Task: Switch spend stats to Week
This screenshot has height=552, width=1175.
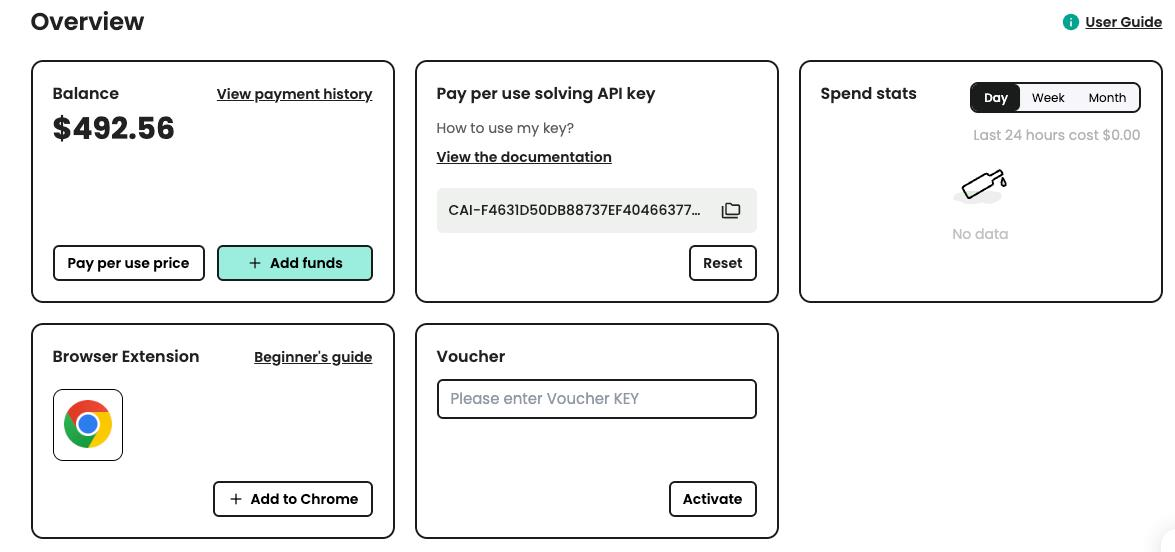Action: [1048, 98]
